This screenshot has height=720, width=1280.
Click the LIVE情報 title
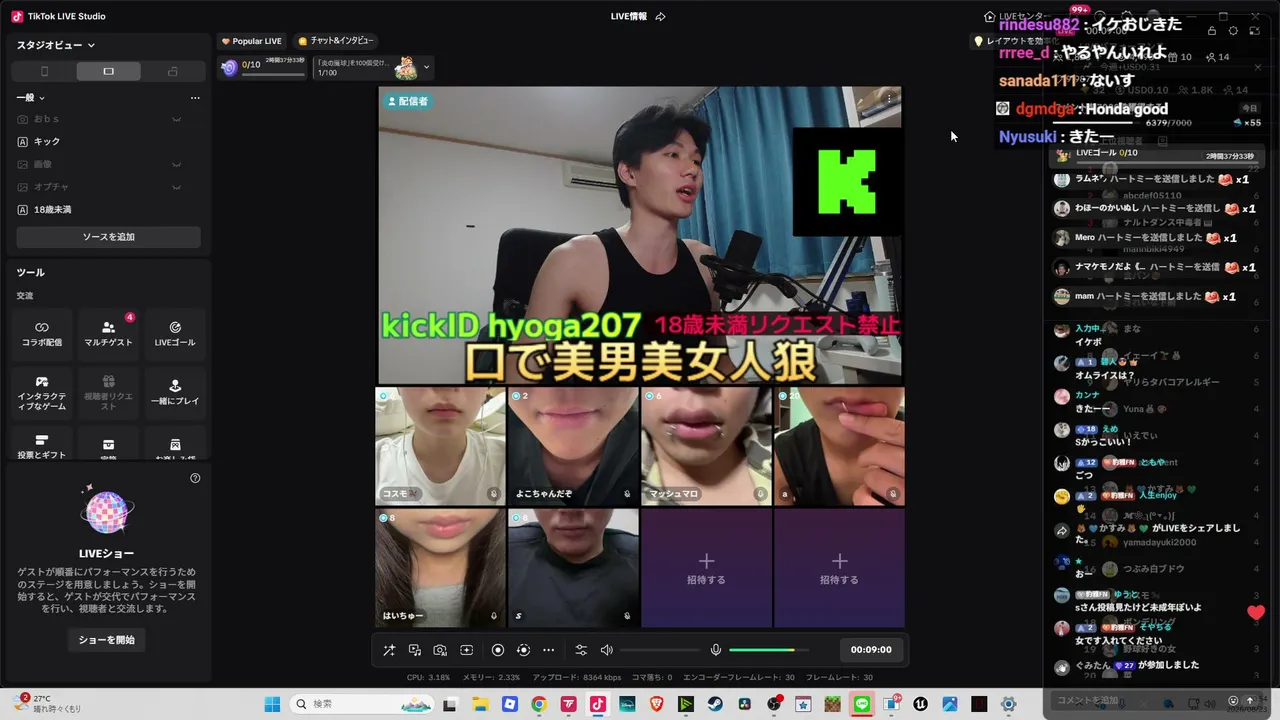(629, 16)
